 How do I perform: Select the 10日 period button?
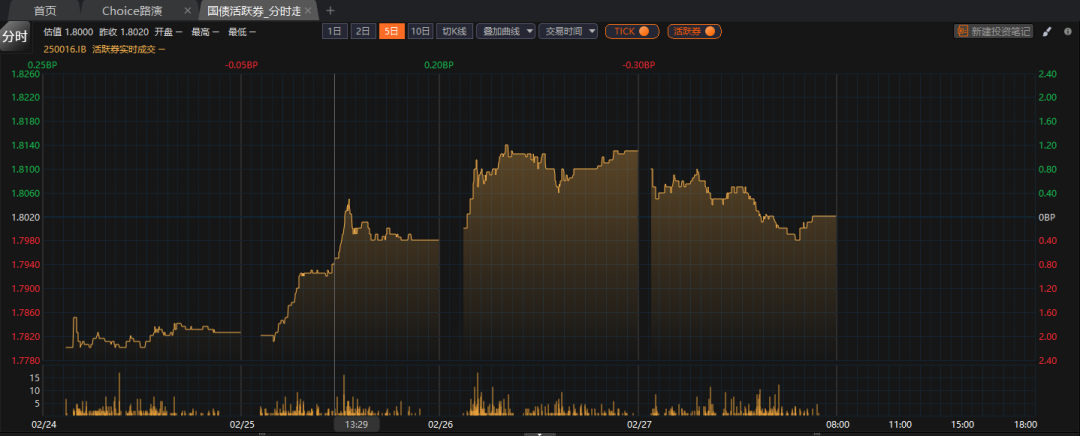[x=421, y=31]
